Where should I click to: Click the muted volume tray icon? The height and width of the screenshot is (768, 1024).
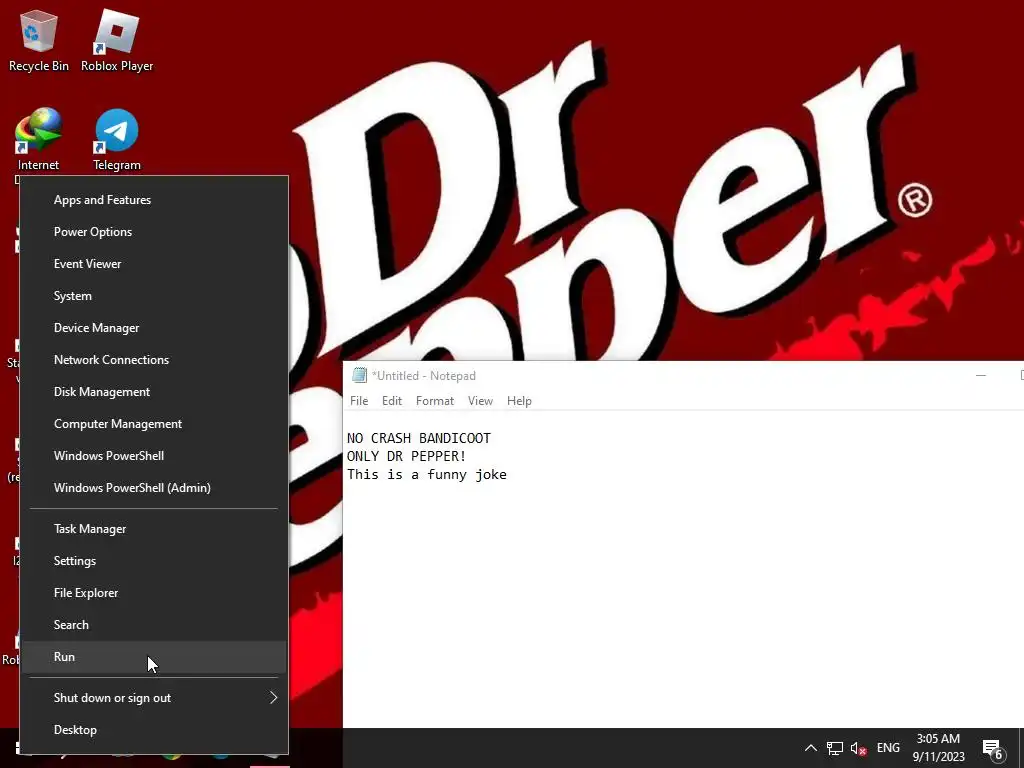pos(858,748)
